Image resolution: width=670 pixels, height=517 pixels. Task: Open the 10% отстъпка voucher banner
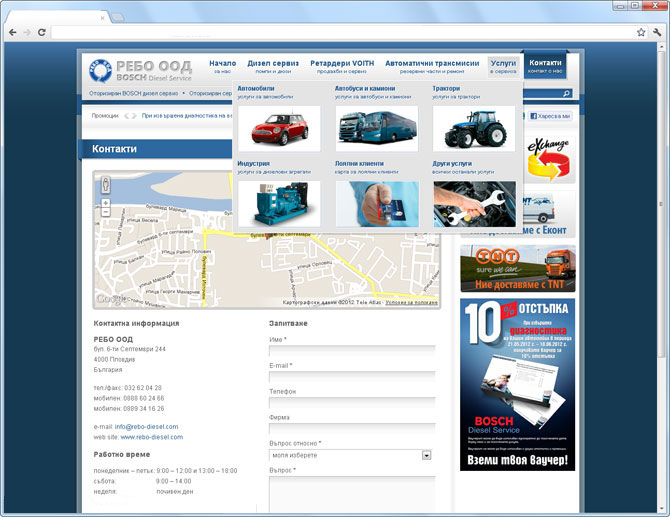point(517,385)
